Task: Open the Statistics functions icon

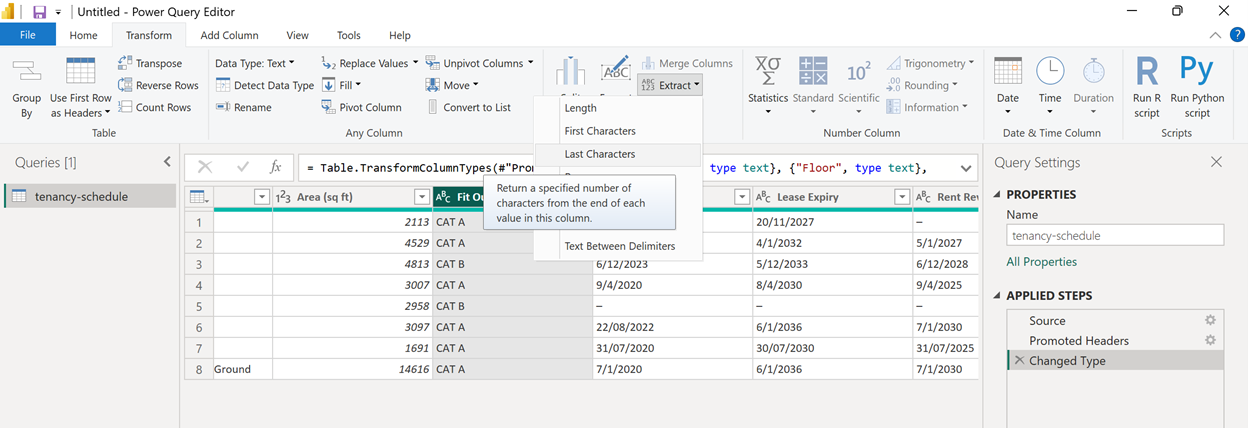Action: [768, 72]
